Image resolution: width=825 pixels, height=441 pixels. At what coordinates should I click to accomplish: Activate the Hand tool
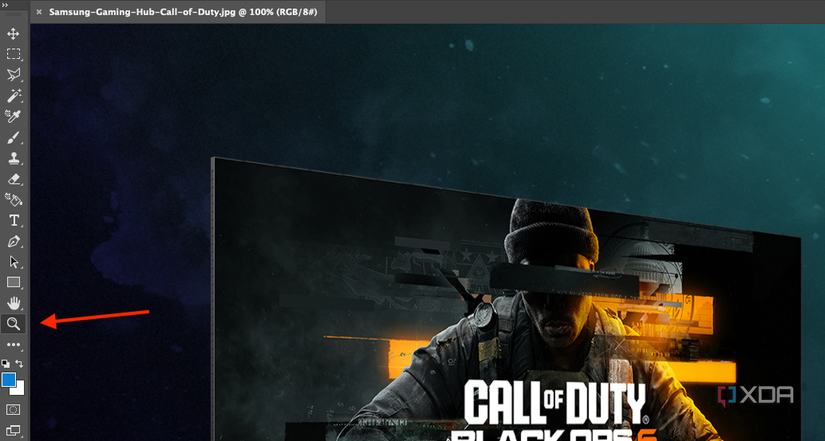pyautogui.click(x=13, y=303)
